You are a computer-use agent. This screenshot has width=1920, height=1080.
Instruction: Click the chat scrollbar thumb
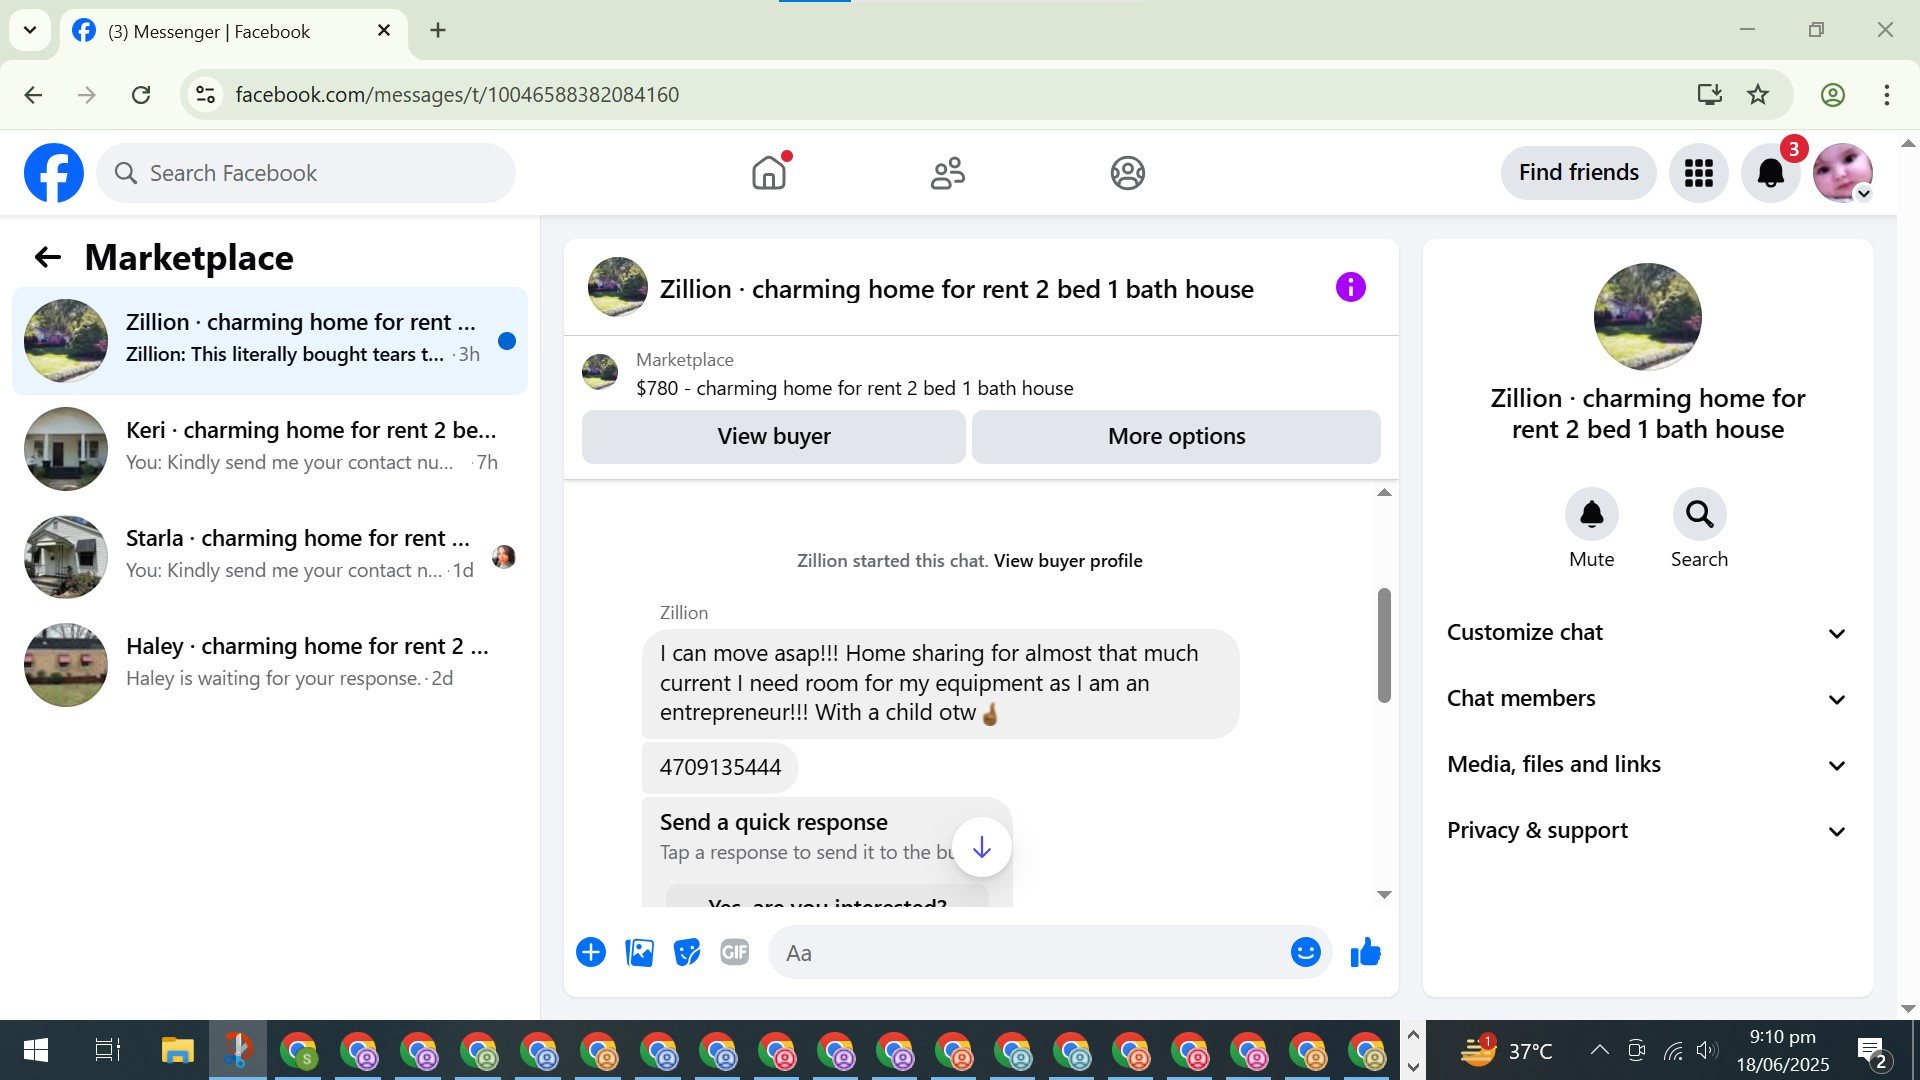(1384, 645)
